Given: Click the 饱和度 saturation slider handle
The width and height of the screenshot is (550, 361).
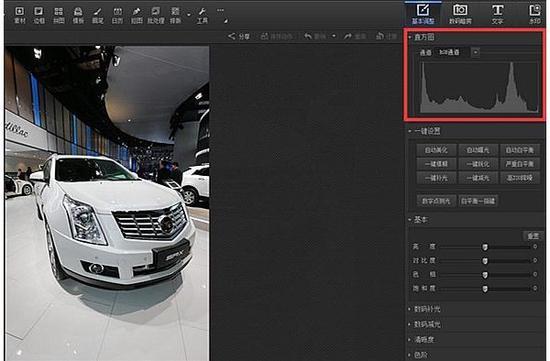Looking at the screenshot, I should point(485,289).
